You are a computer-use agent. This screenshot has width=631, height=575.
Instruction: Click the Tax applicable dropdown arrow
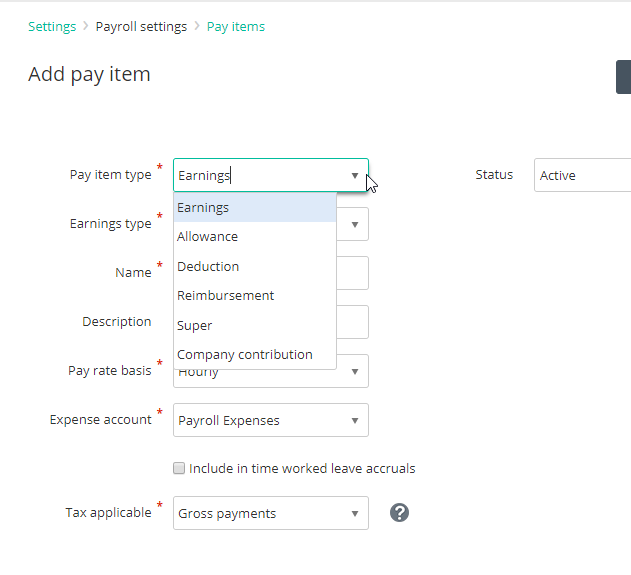click(x=355, y=513)
